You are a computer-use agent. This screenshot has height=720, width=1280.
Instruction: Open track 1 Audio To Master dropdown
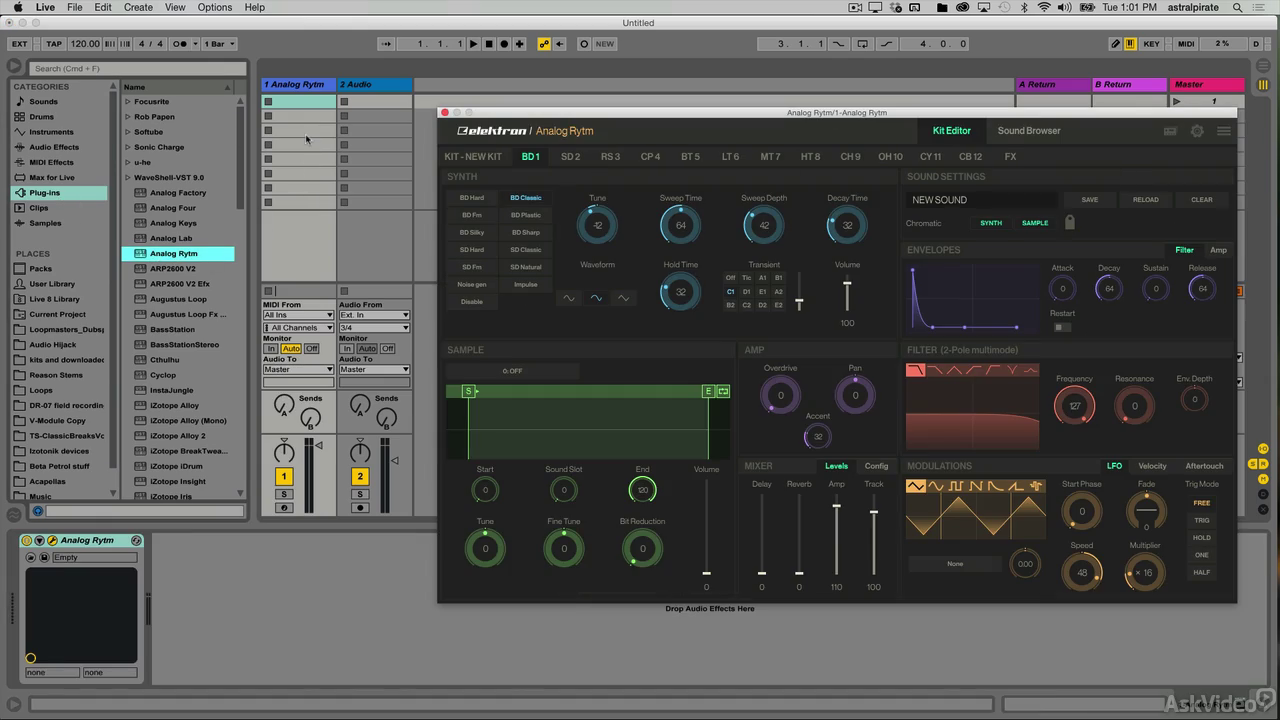pos(298,370)
